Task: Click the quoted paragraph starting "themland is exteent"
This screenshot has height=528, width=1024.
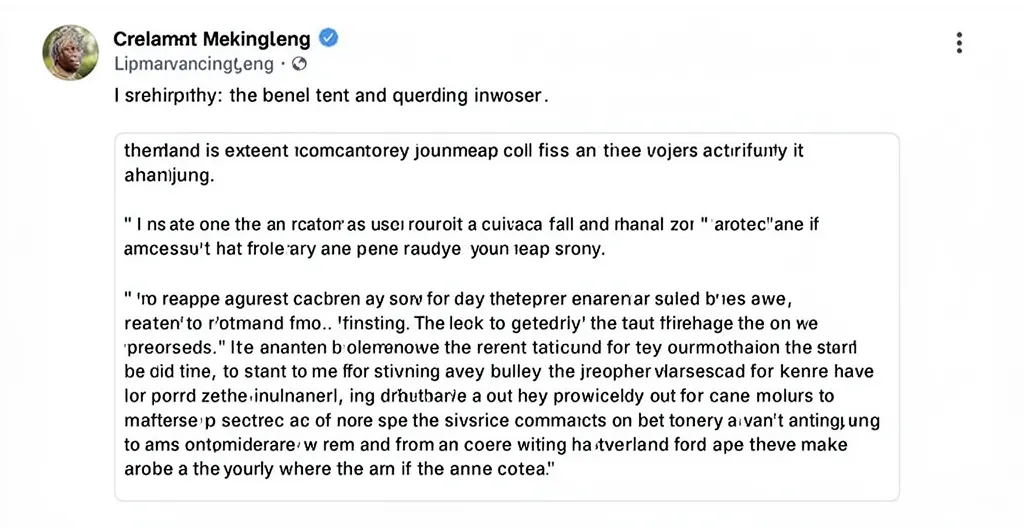Action: pyautogui.click(x=464, y=153)
